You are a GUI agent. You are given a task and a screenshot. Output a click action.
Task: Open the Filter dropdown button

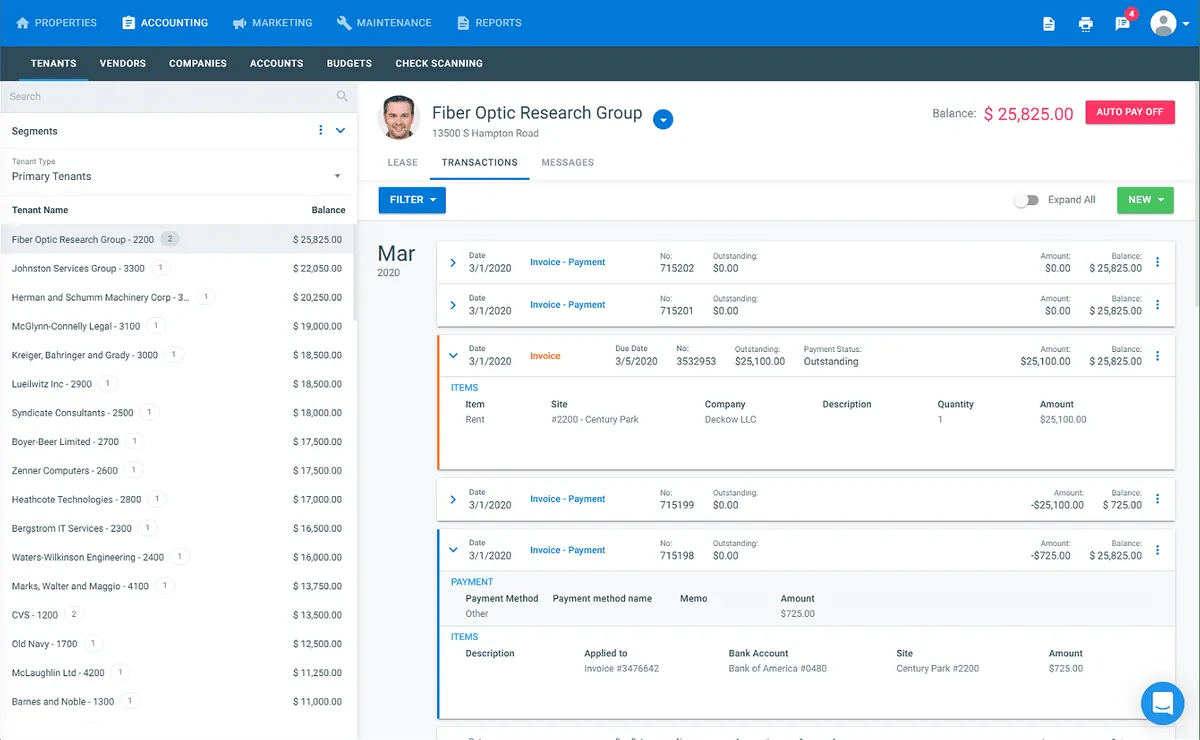411,200
